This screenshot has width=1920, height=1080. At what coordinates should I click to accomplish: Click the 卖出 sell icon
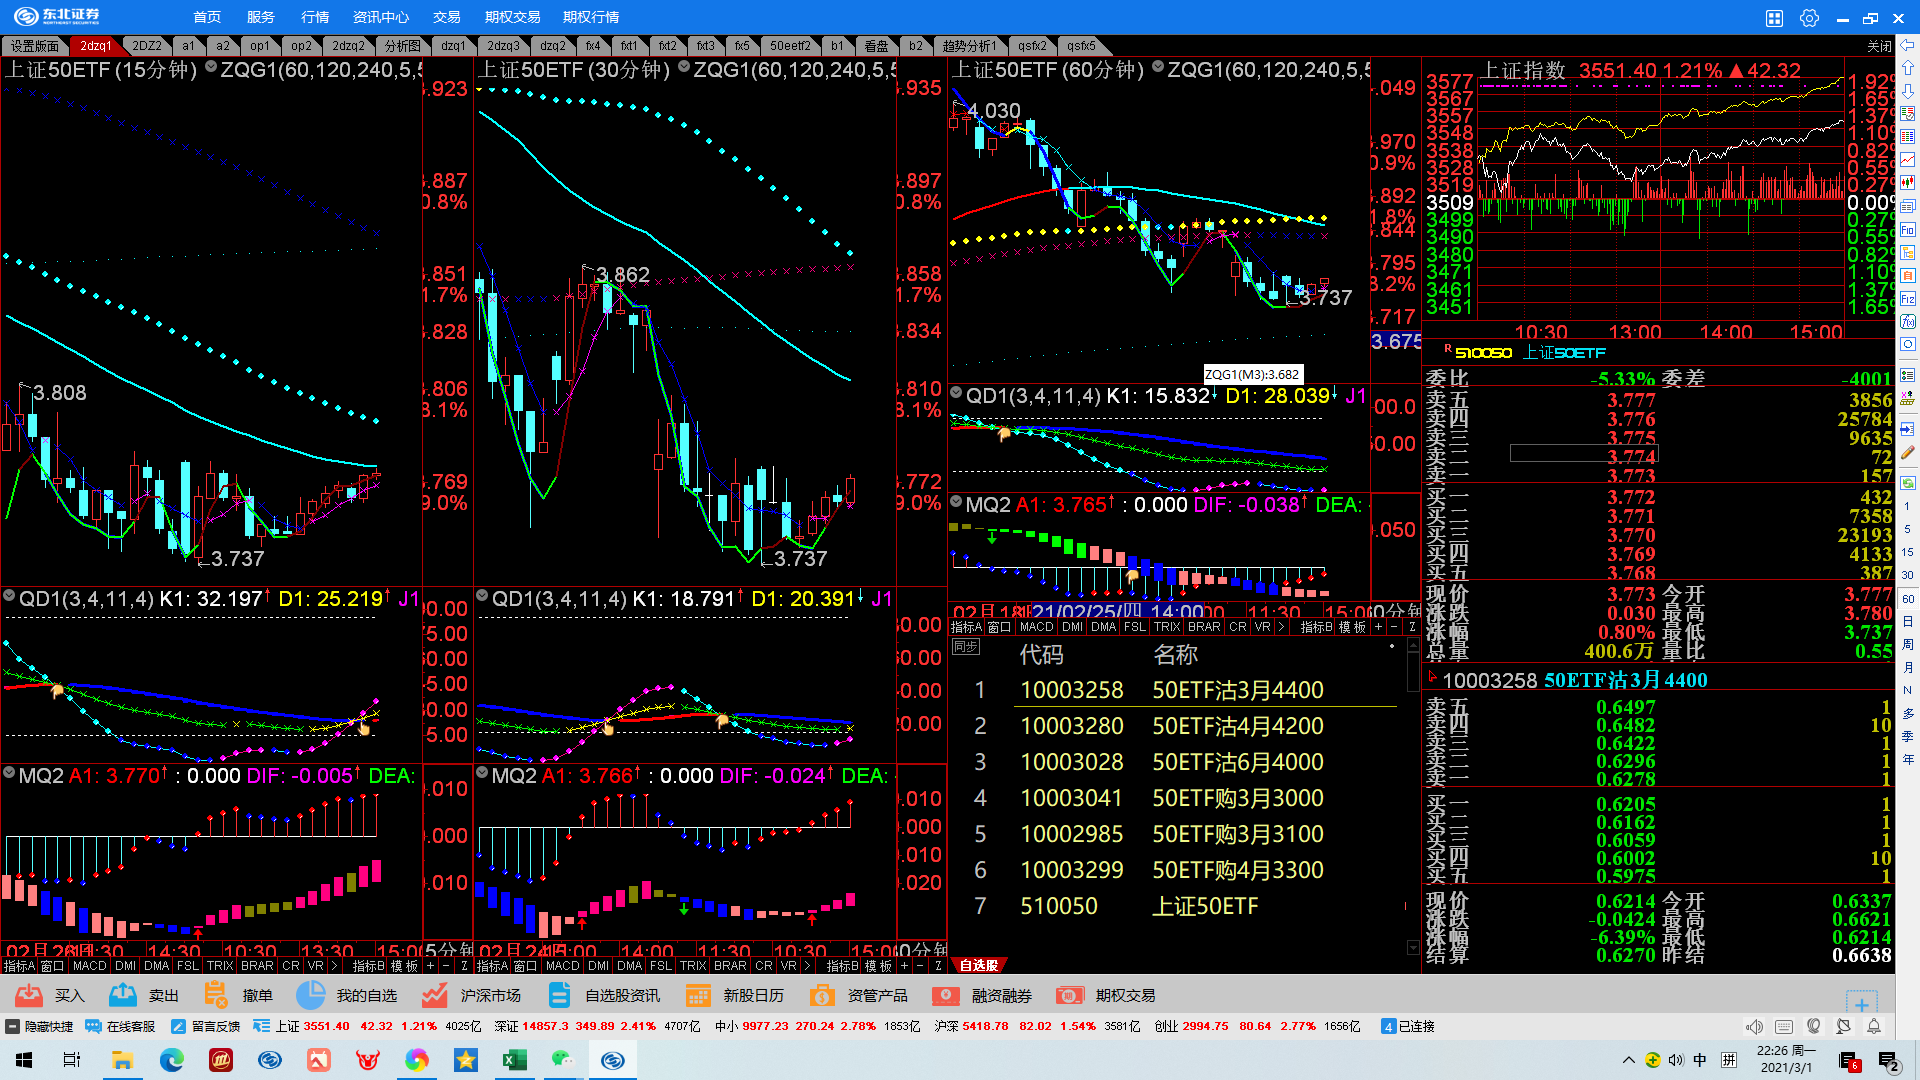pos(123,995)
